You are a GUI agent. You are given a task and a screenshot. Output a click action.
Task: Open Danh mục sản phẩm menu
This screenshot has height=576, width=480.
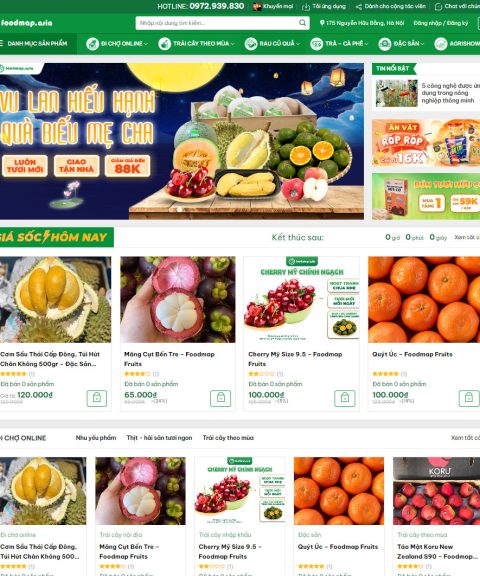(x=34, y=43)
